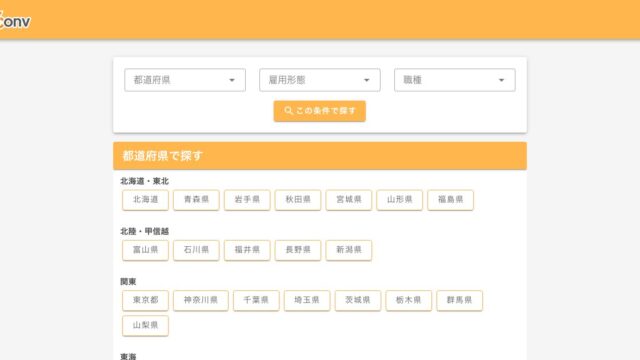Choose 茨城県 prefecture button
This screenshot has width=640, height=360.
coord(358,300)
